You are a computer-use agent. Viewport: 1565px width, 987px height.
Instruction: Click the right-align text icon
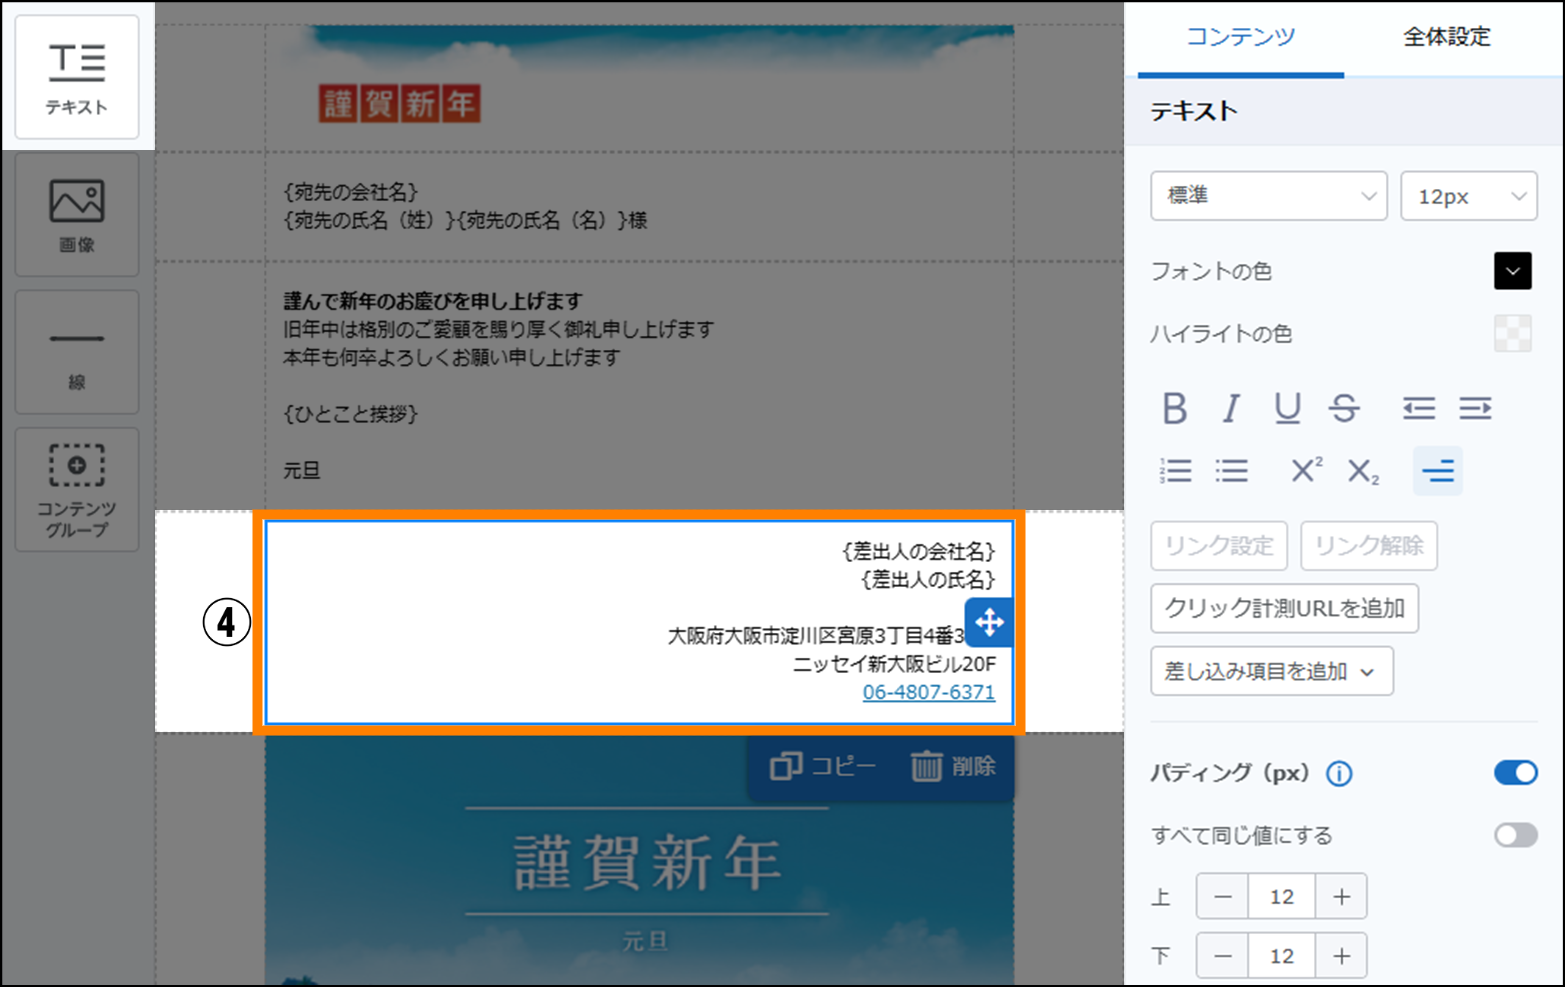tap(1438, 471)
